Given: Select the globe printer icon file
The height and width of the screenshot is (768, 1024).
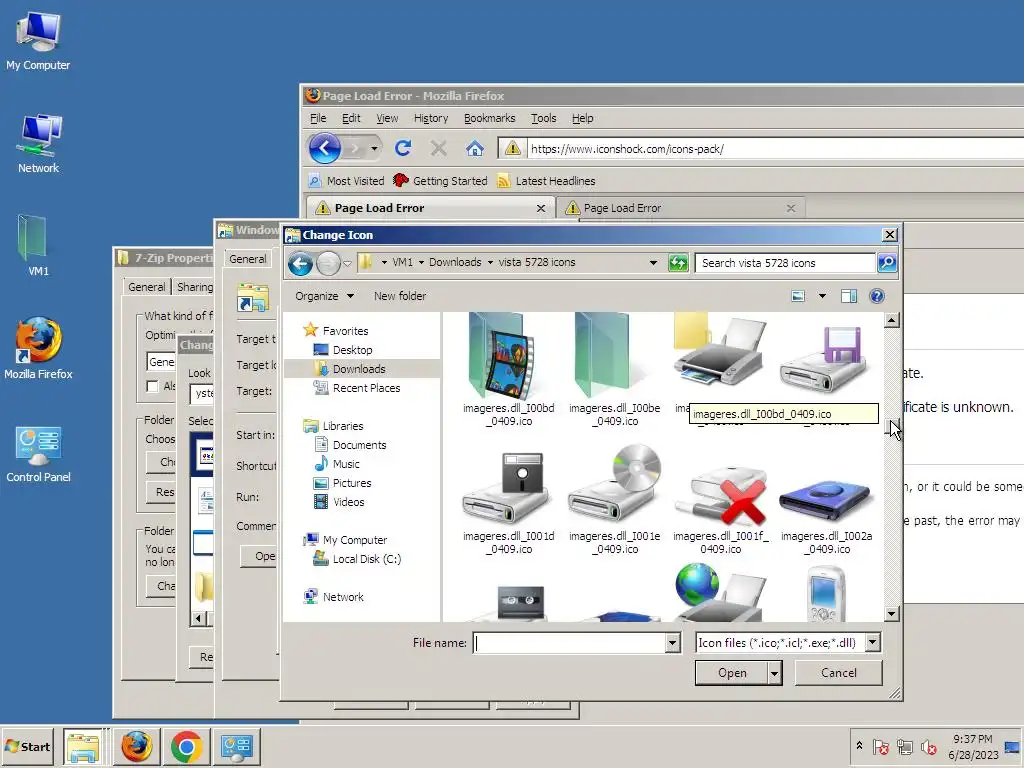Looking at the screenshot, I should coord(720,593).
